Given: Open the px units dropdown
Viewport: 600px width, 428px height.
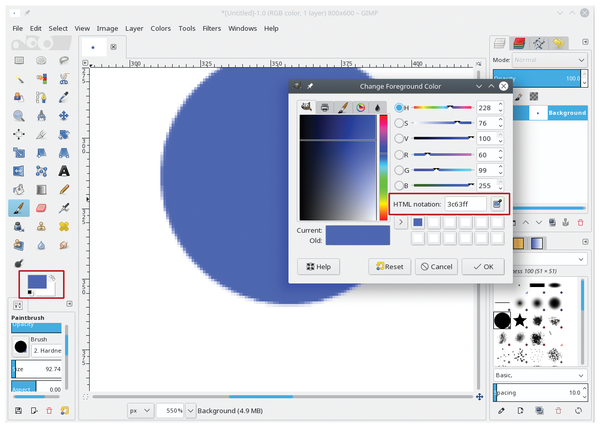Looking at the screenshot, I should coord(140,410).
